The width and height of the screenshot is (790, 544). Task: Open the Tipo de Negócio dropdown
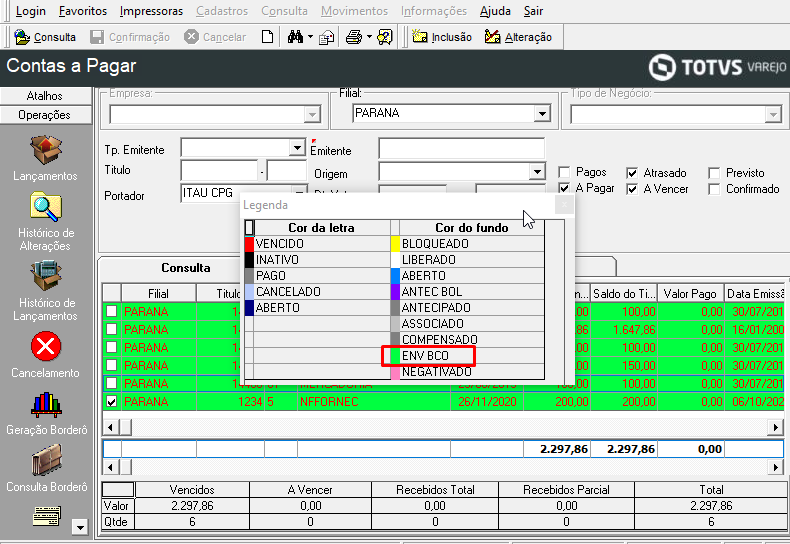pyautogui.click(x=773, y=114)
